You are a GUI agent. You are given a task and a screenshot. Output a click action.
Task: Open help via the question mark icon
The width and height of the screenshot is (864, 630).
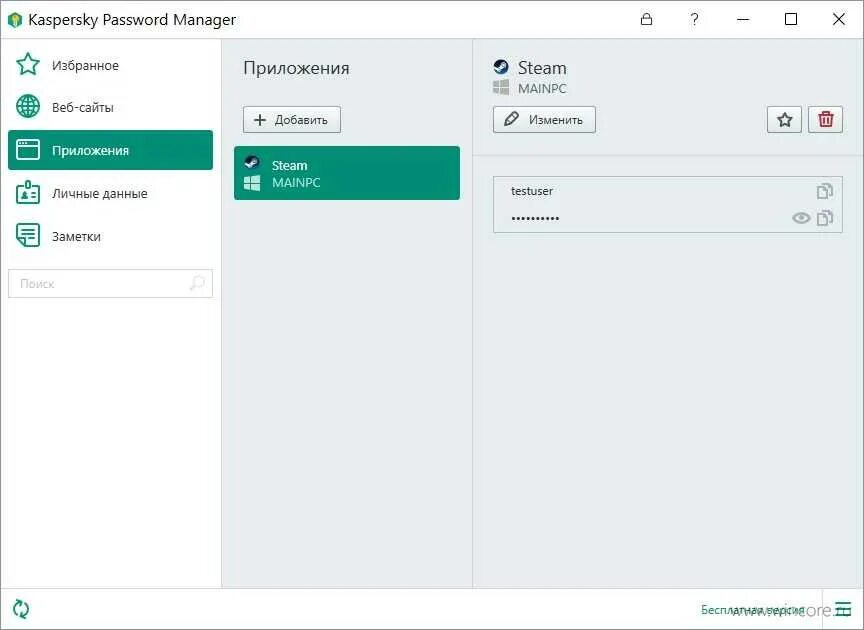tap(694, 19)
